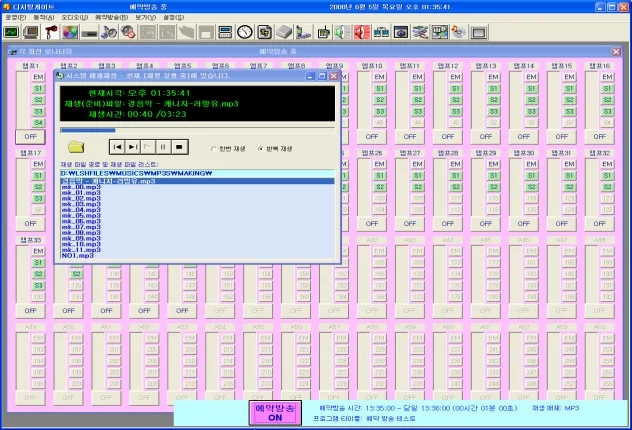The image size is (632, 430).
Task: Open the 동작(A) menu
Action: point(44,17)
